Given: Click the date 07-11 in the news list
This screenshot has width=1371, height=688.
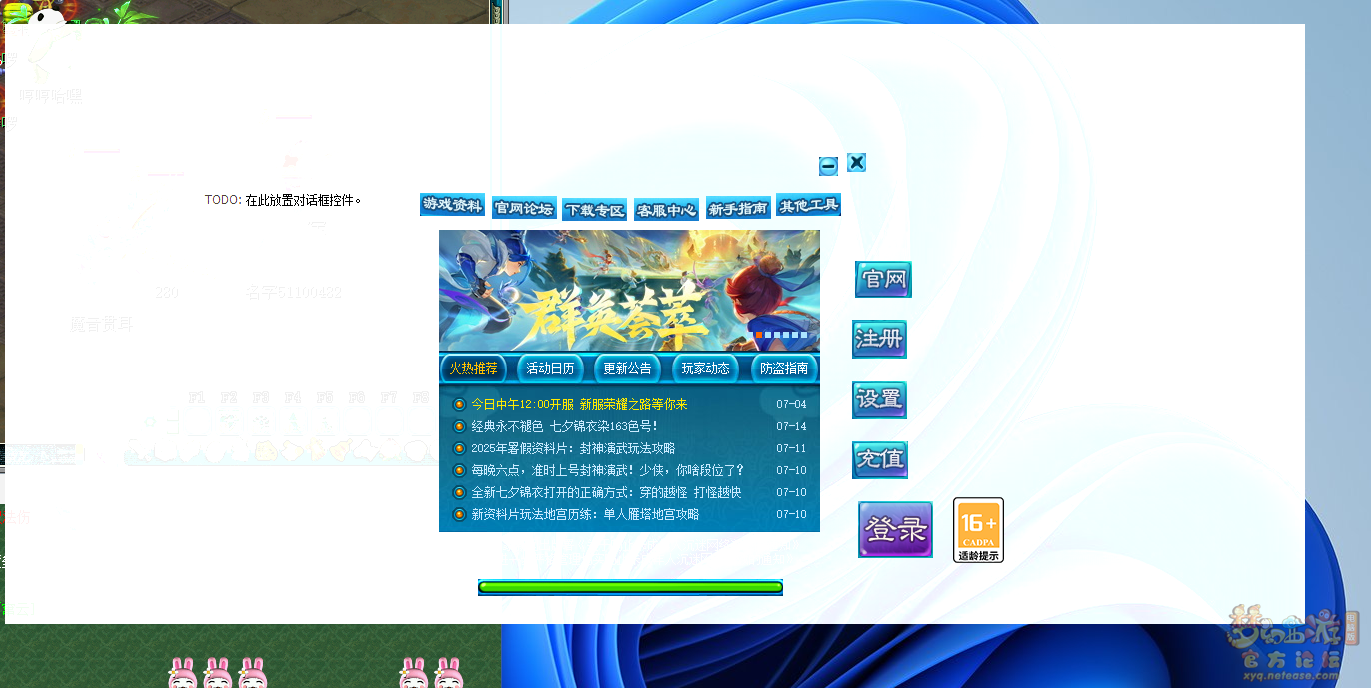Looking at the screenshot, I should pyautogui.click(x=791, y=448).
